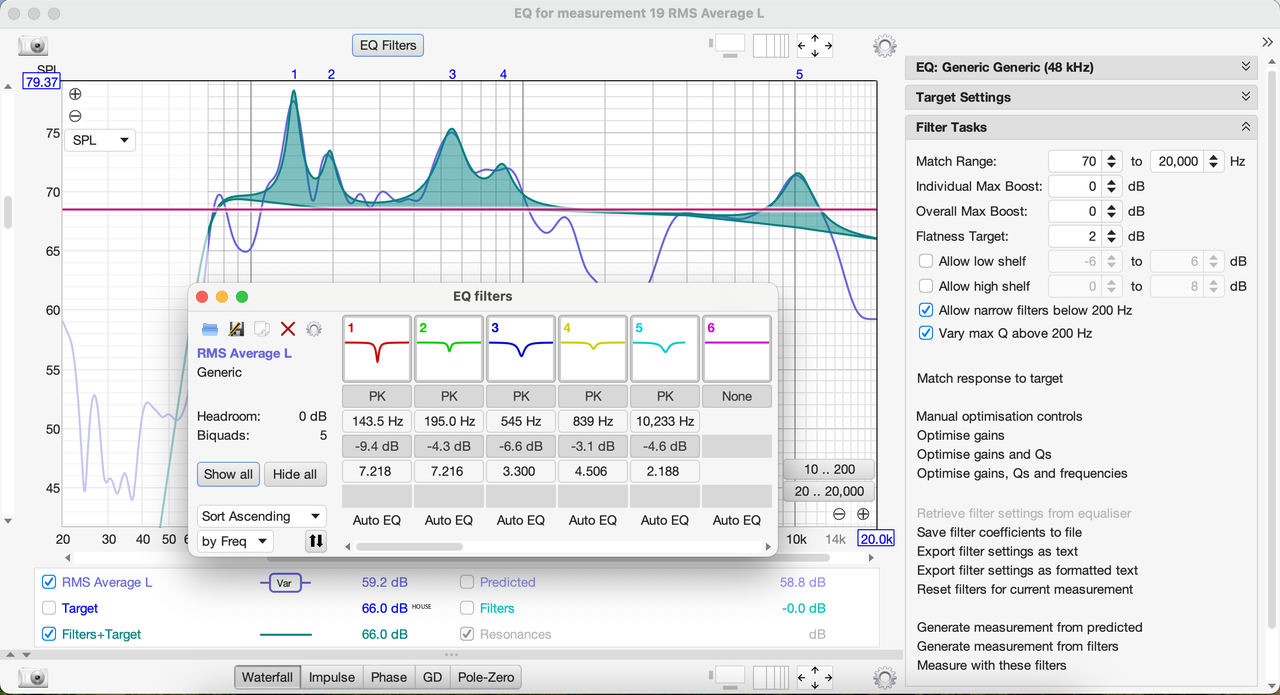Click the top fit-to-window arrows icon
Viewport: 1280px width, 695px height.
814,46
